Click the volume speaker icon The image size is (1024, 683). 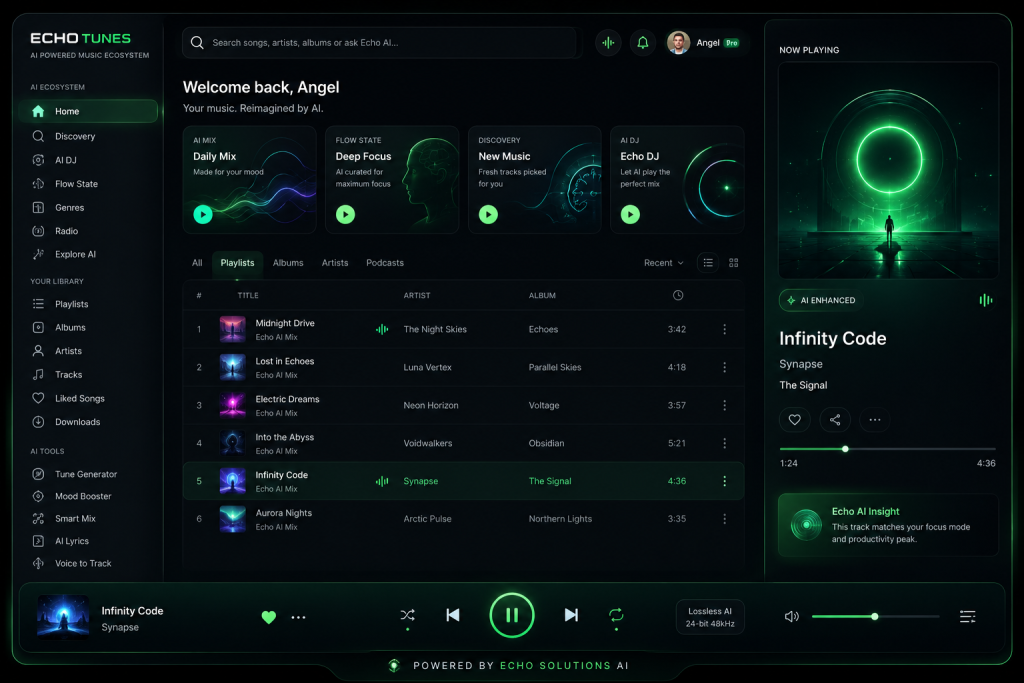pos(792,616)
